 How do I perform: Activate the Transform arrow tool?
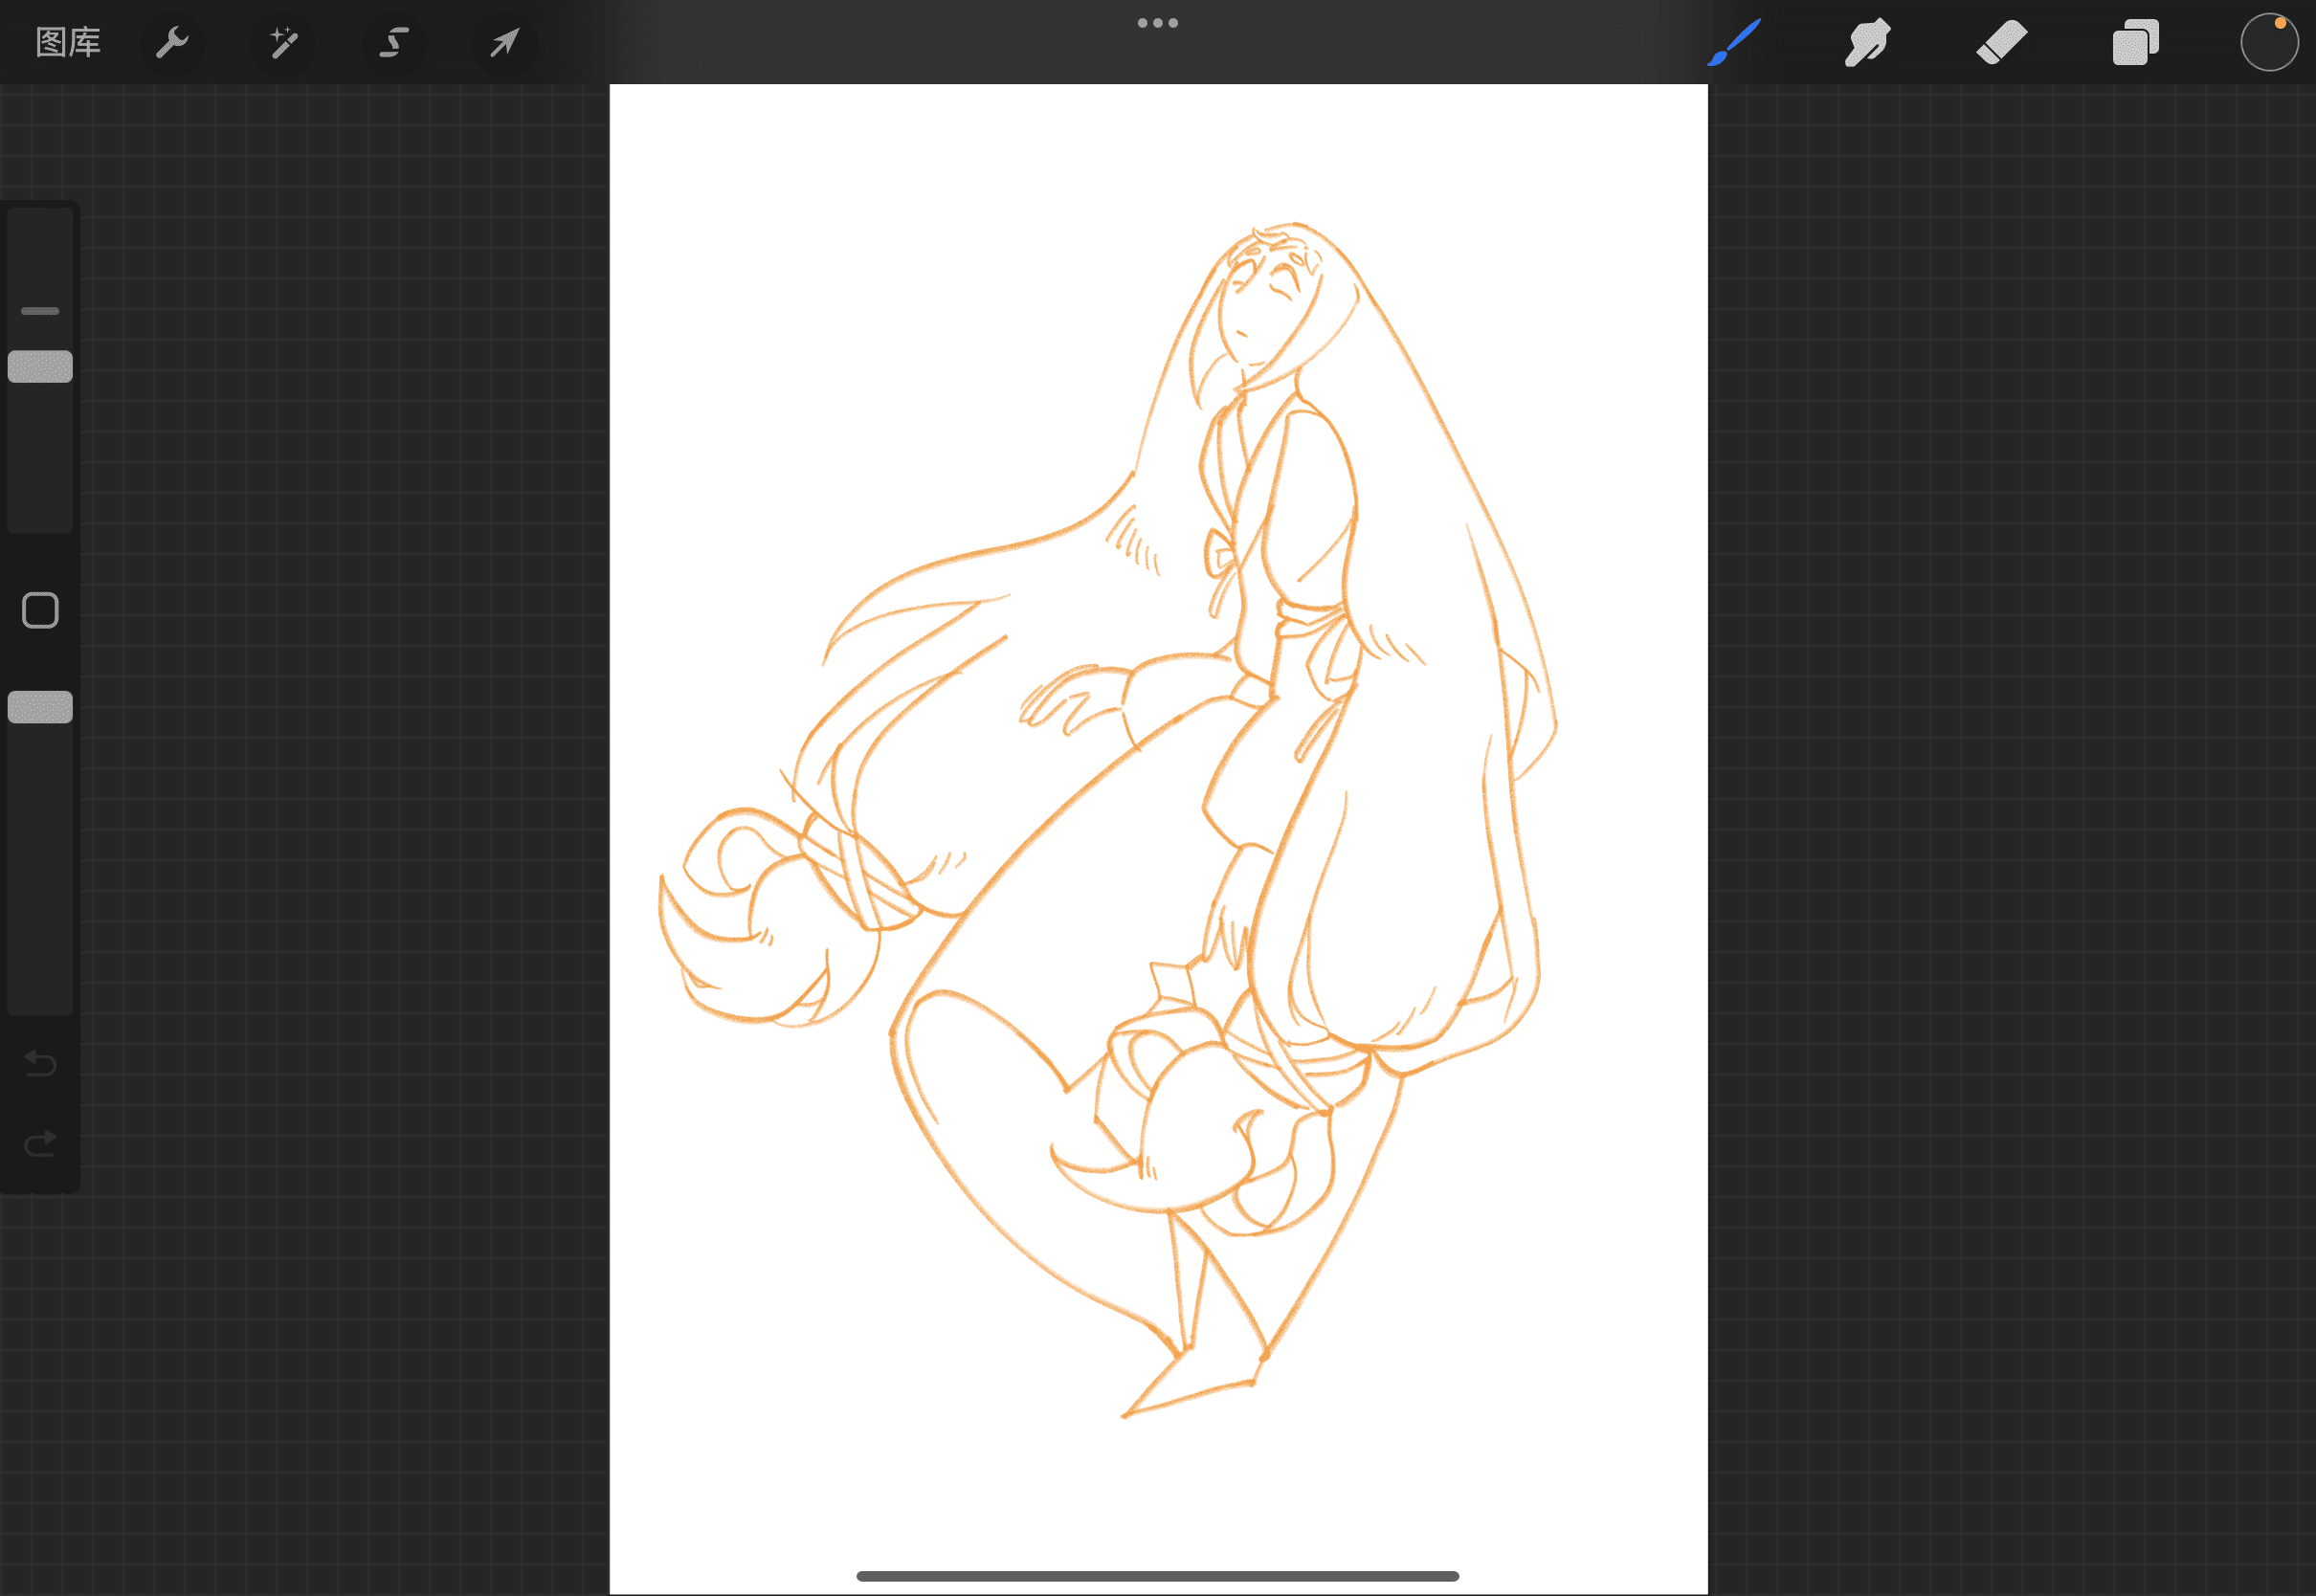[x=505, y=42]
